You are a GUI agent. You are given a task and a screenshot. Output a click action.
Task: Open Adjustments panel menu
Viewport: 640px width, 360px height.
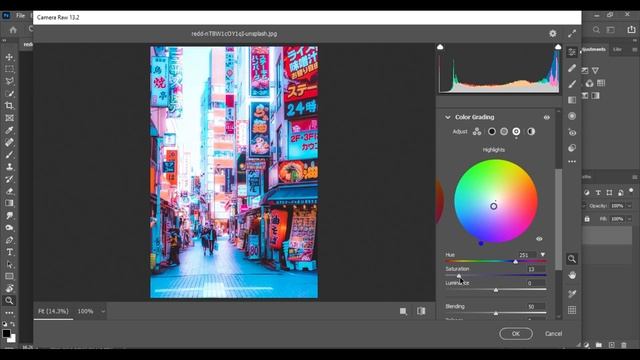634,49
